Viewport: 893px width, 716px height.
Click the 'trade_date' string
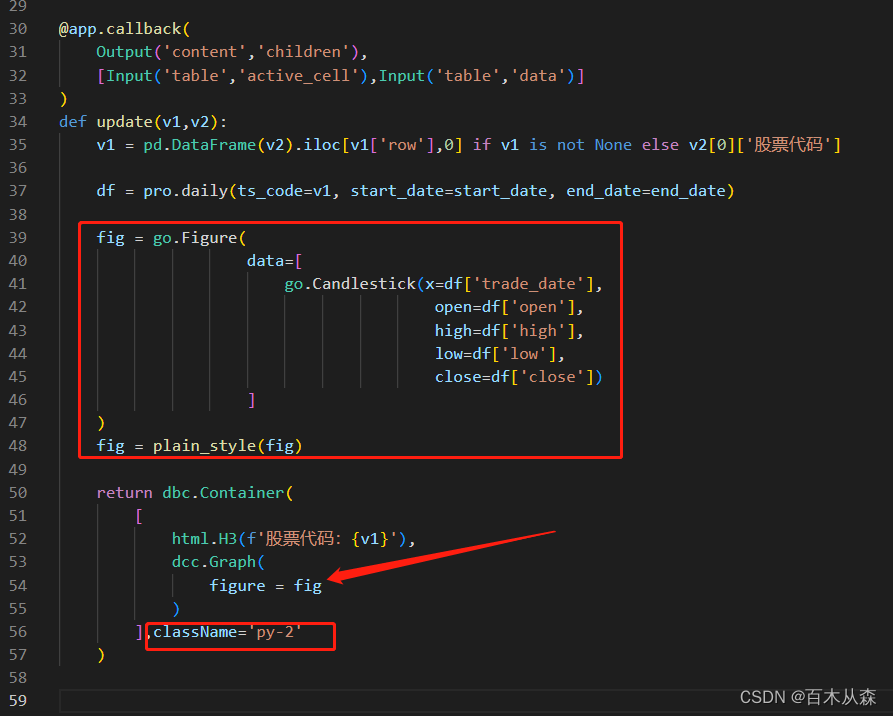pos(529,284)
